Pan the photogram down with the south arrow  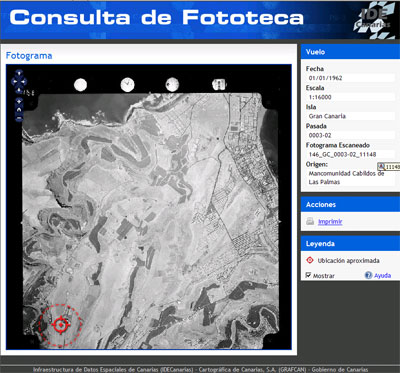(x=19, y=89)
